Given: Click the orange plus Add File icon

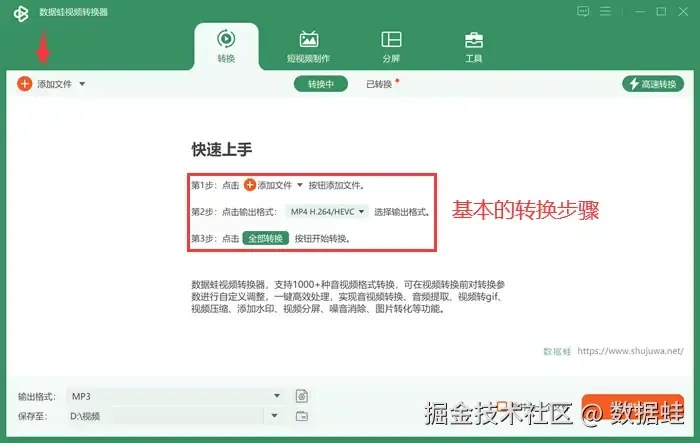Looking at the screenshot, I should pyautogui.click(x=25, y=84).
